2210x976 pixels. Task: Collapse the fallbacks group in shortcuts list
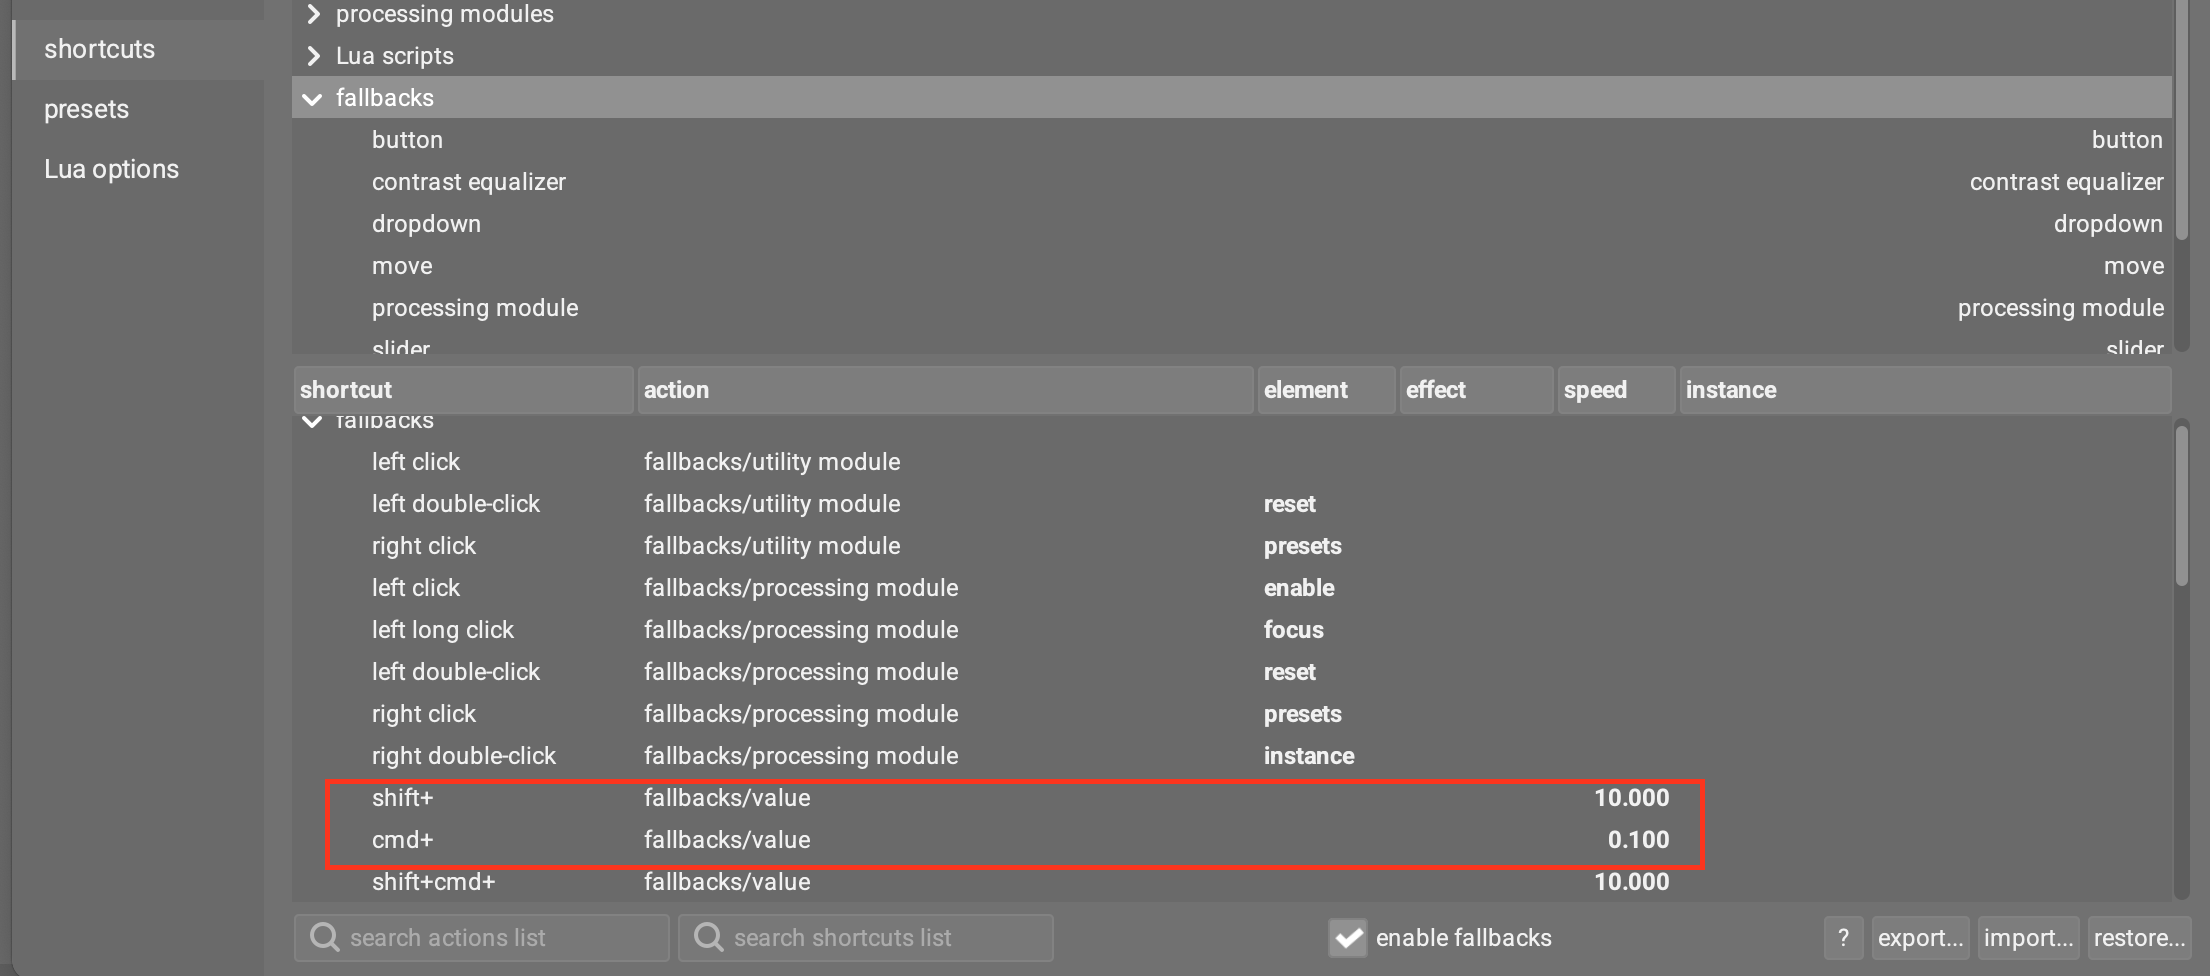click(x=312, y=422)
